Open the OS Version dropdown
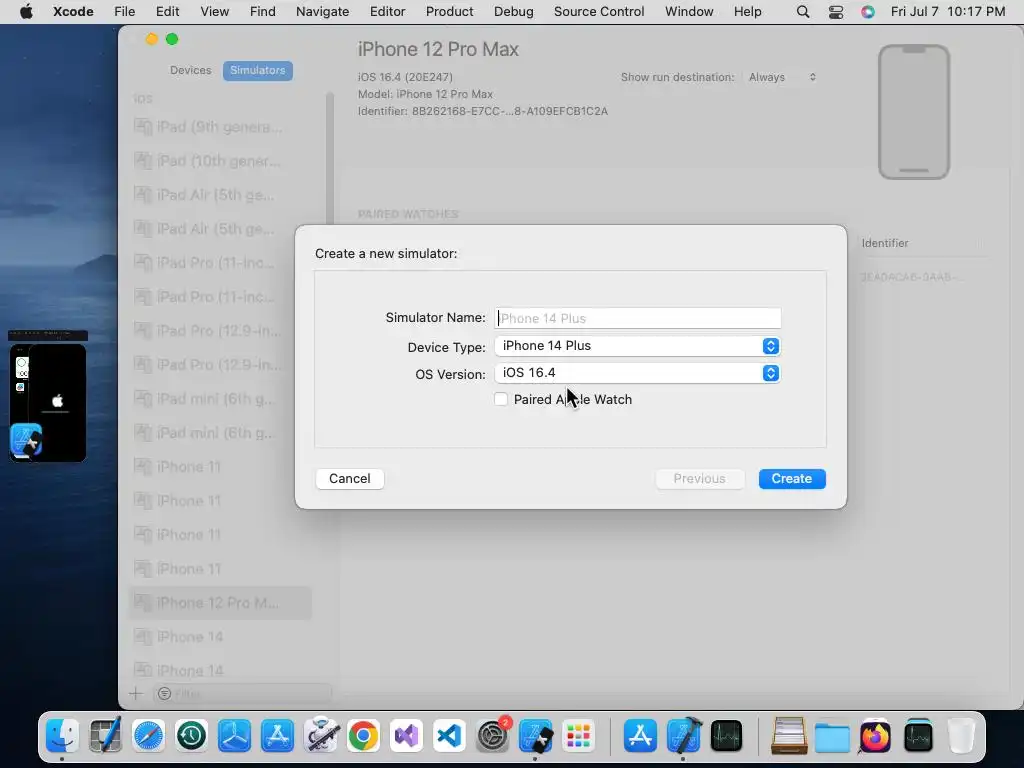Image resolution: width=1024 pixels, height=768 pixels. 637,373
